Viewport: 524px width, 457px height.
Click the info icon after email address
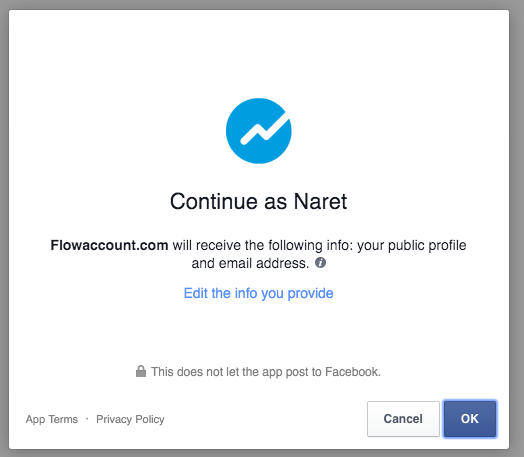(x=320, y=263)
